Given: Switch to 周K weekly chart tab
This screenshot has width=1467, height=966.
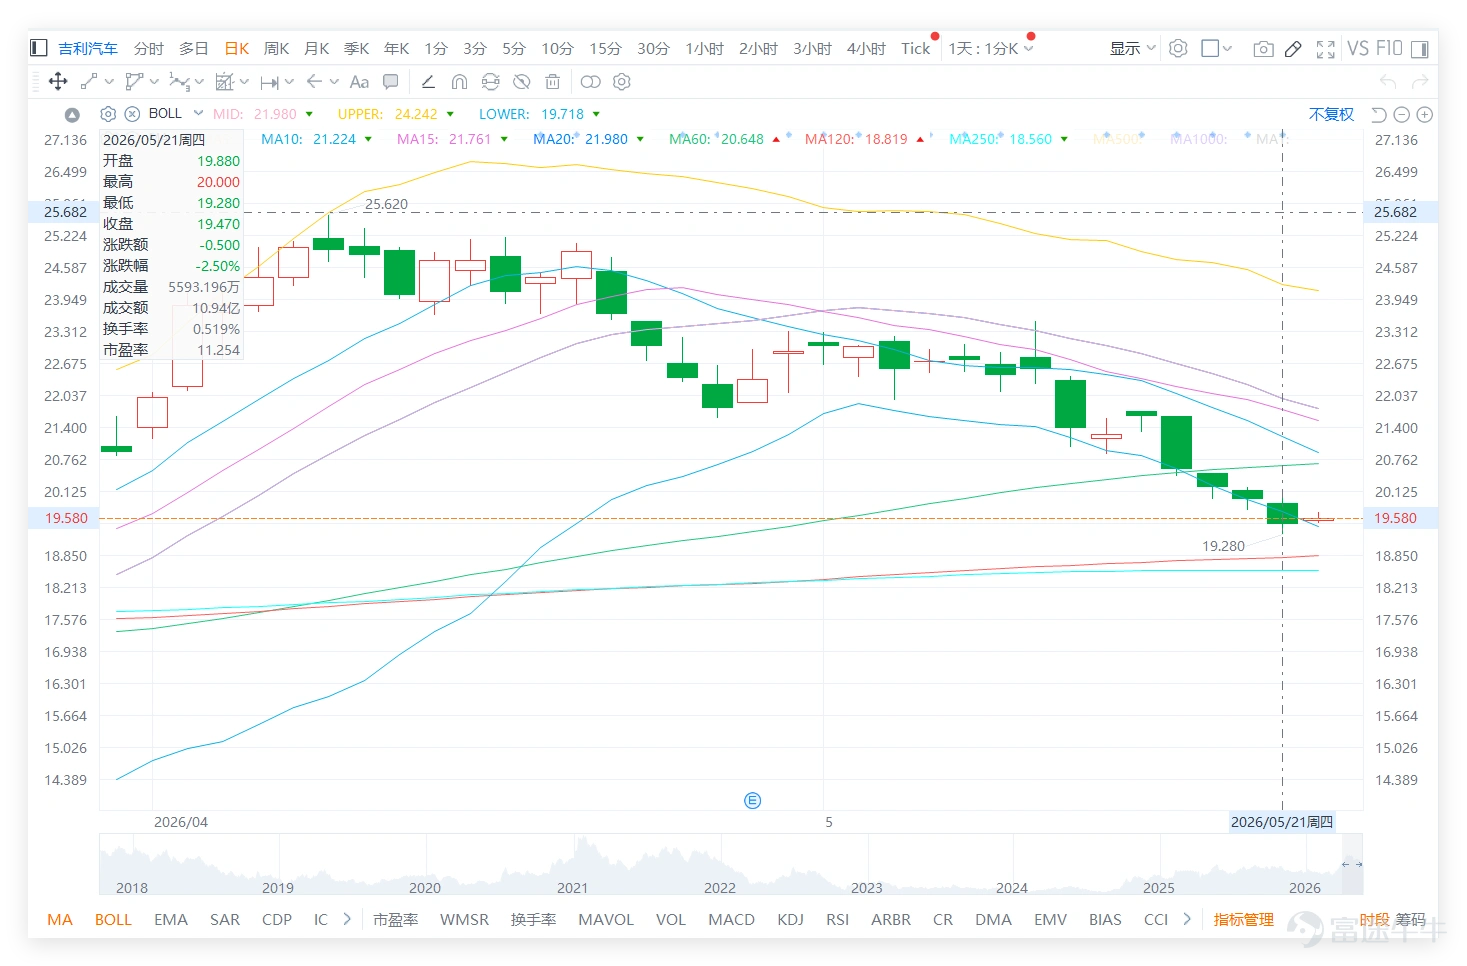Looking at the screenshot, I should [276, 48].
